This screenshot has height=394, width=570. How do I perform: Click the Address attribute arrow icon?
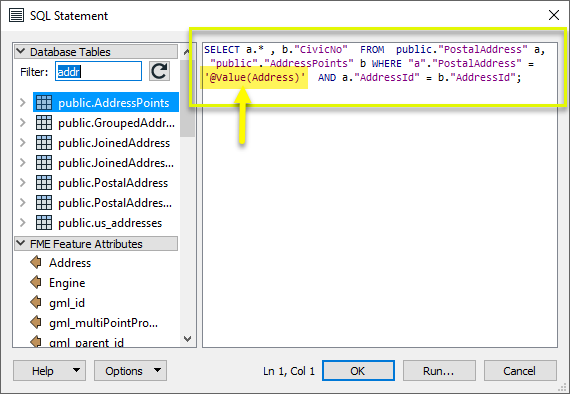(36, 262)
